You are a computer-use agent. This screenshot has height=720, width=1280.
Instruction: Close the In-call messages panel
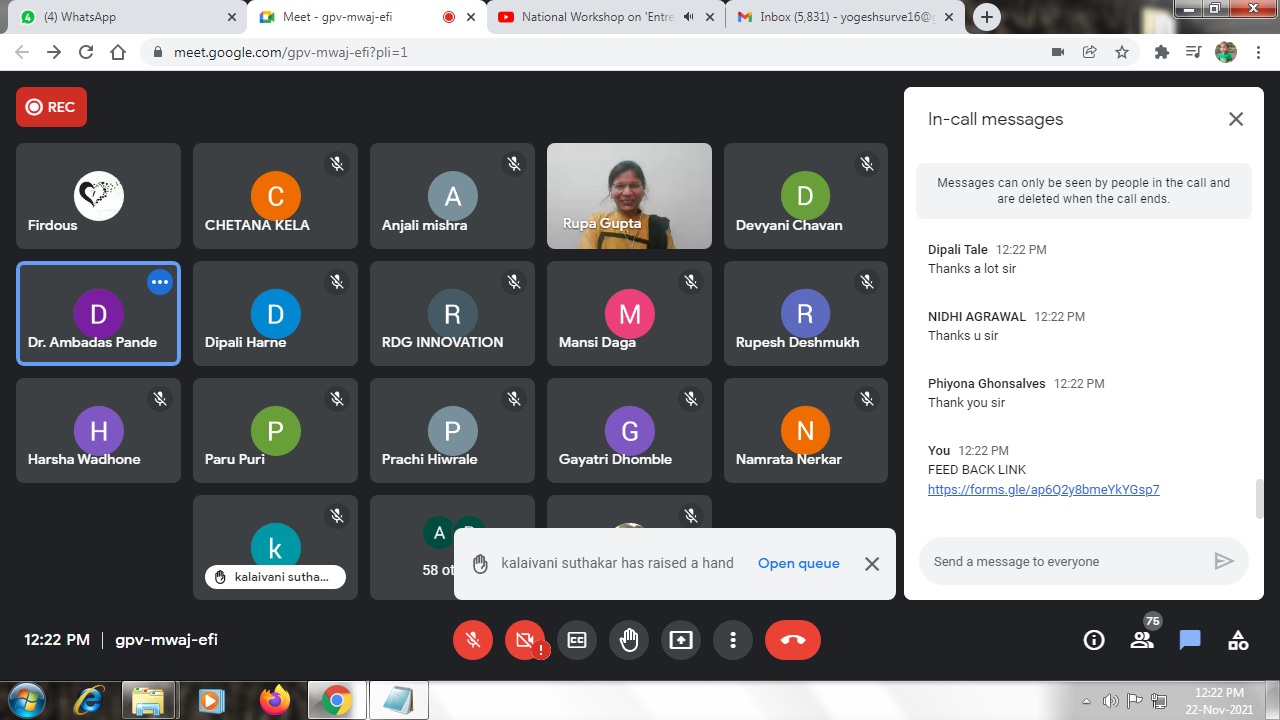(x=1236, y=119)
